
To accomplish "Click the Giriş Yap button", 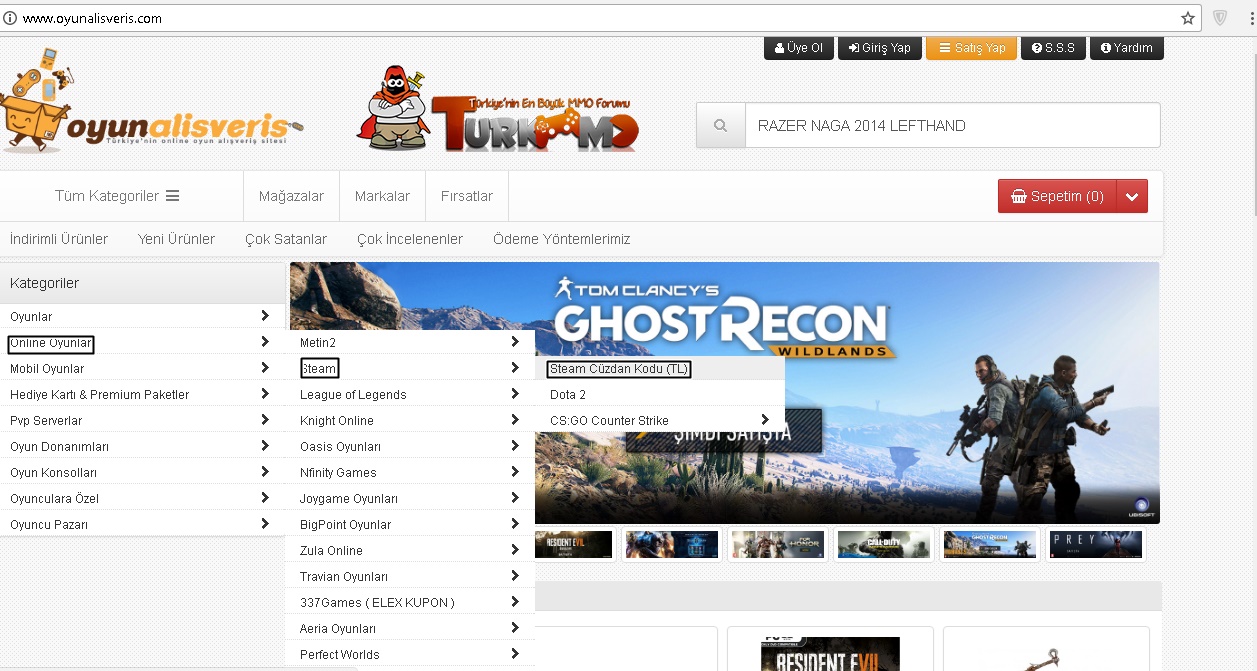I will (x=879, y=48).
